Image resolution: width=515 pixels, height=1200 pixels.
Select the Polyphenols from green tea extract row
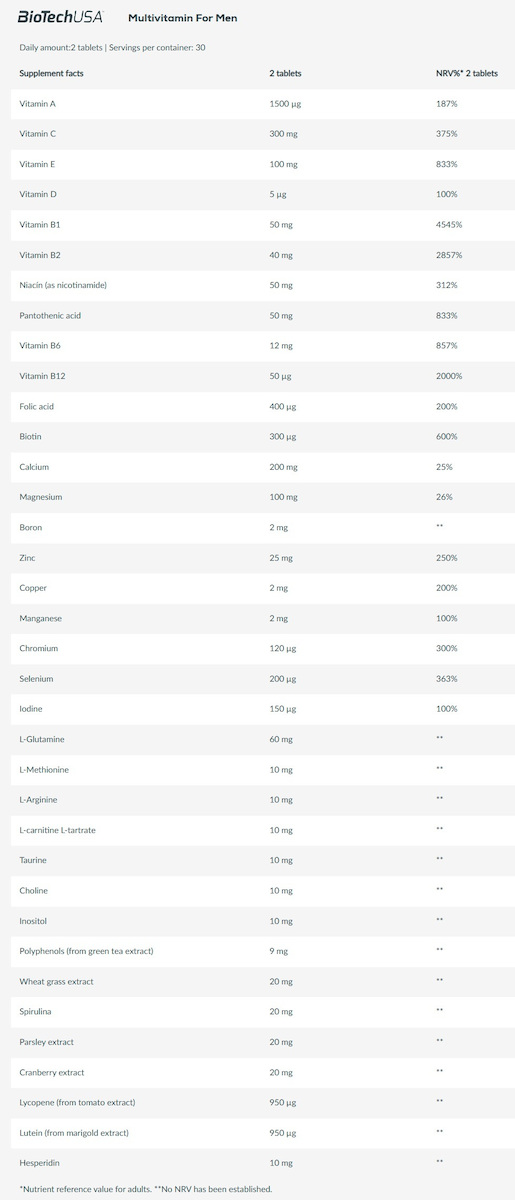pyautogui.click(x=257, y=951)
